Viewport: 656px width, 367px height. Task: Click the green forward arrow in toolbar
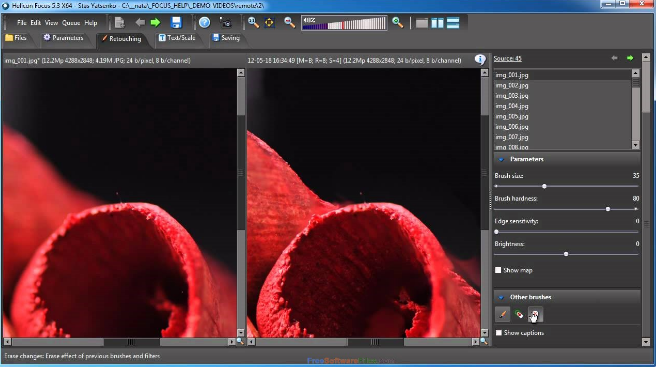[156, 23]
